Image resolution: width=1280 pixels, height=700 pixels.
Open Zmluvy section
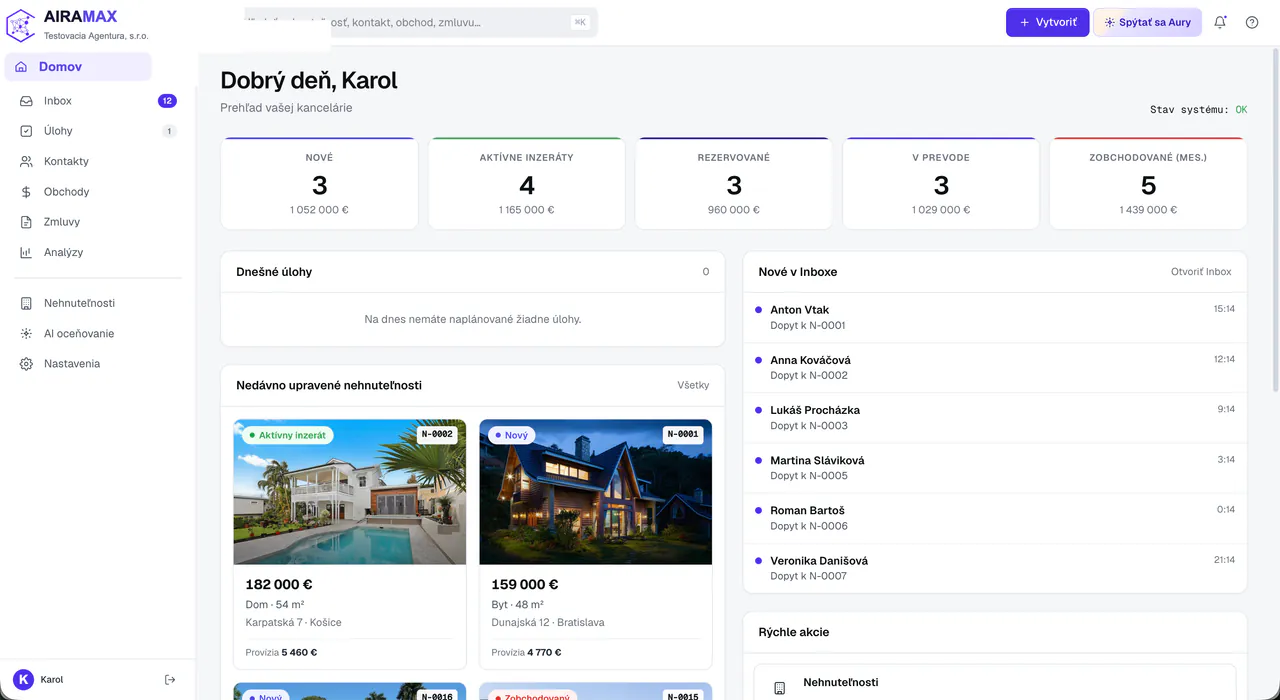97,222
